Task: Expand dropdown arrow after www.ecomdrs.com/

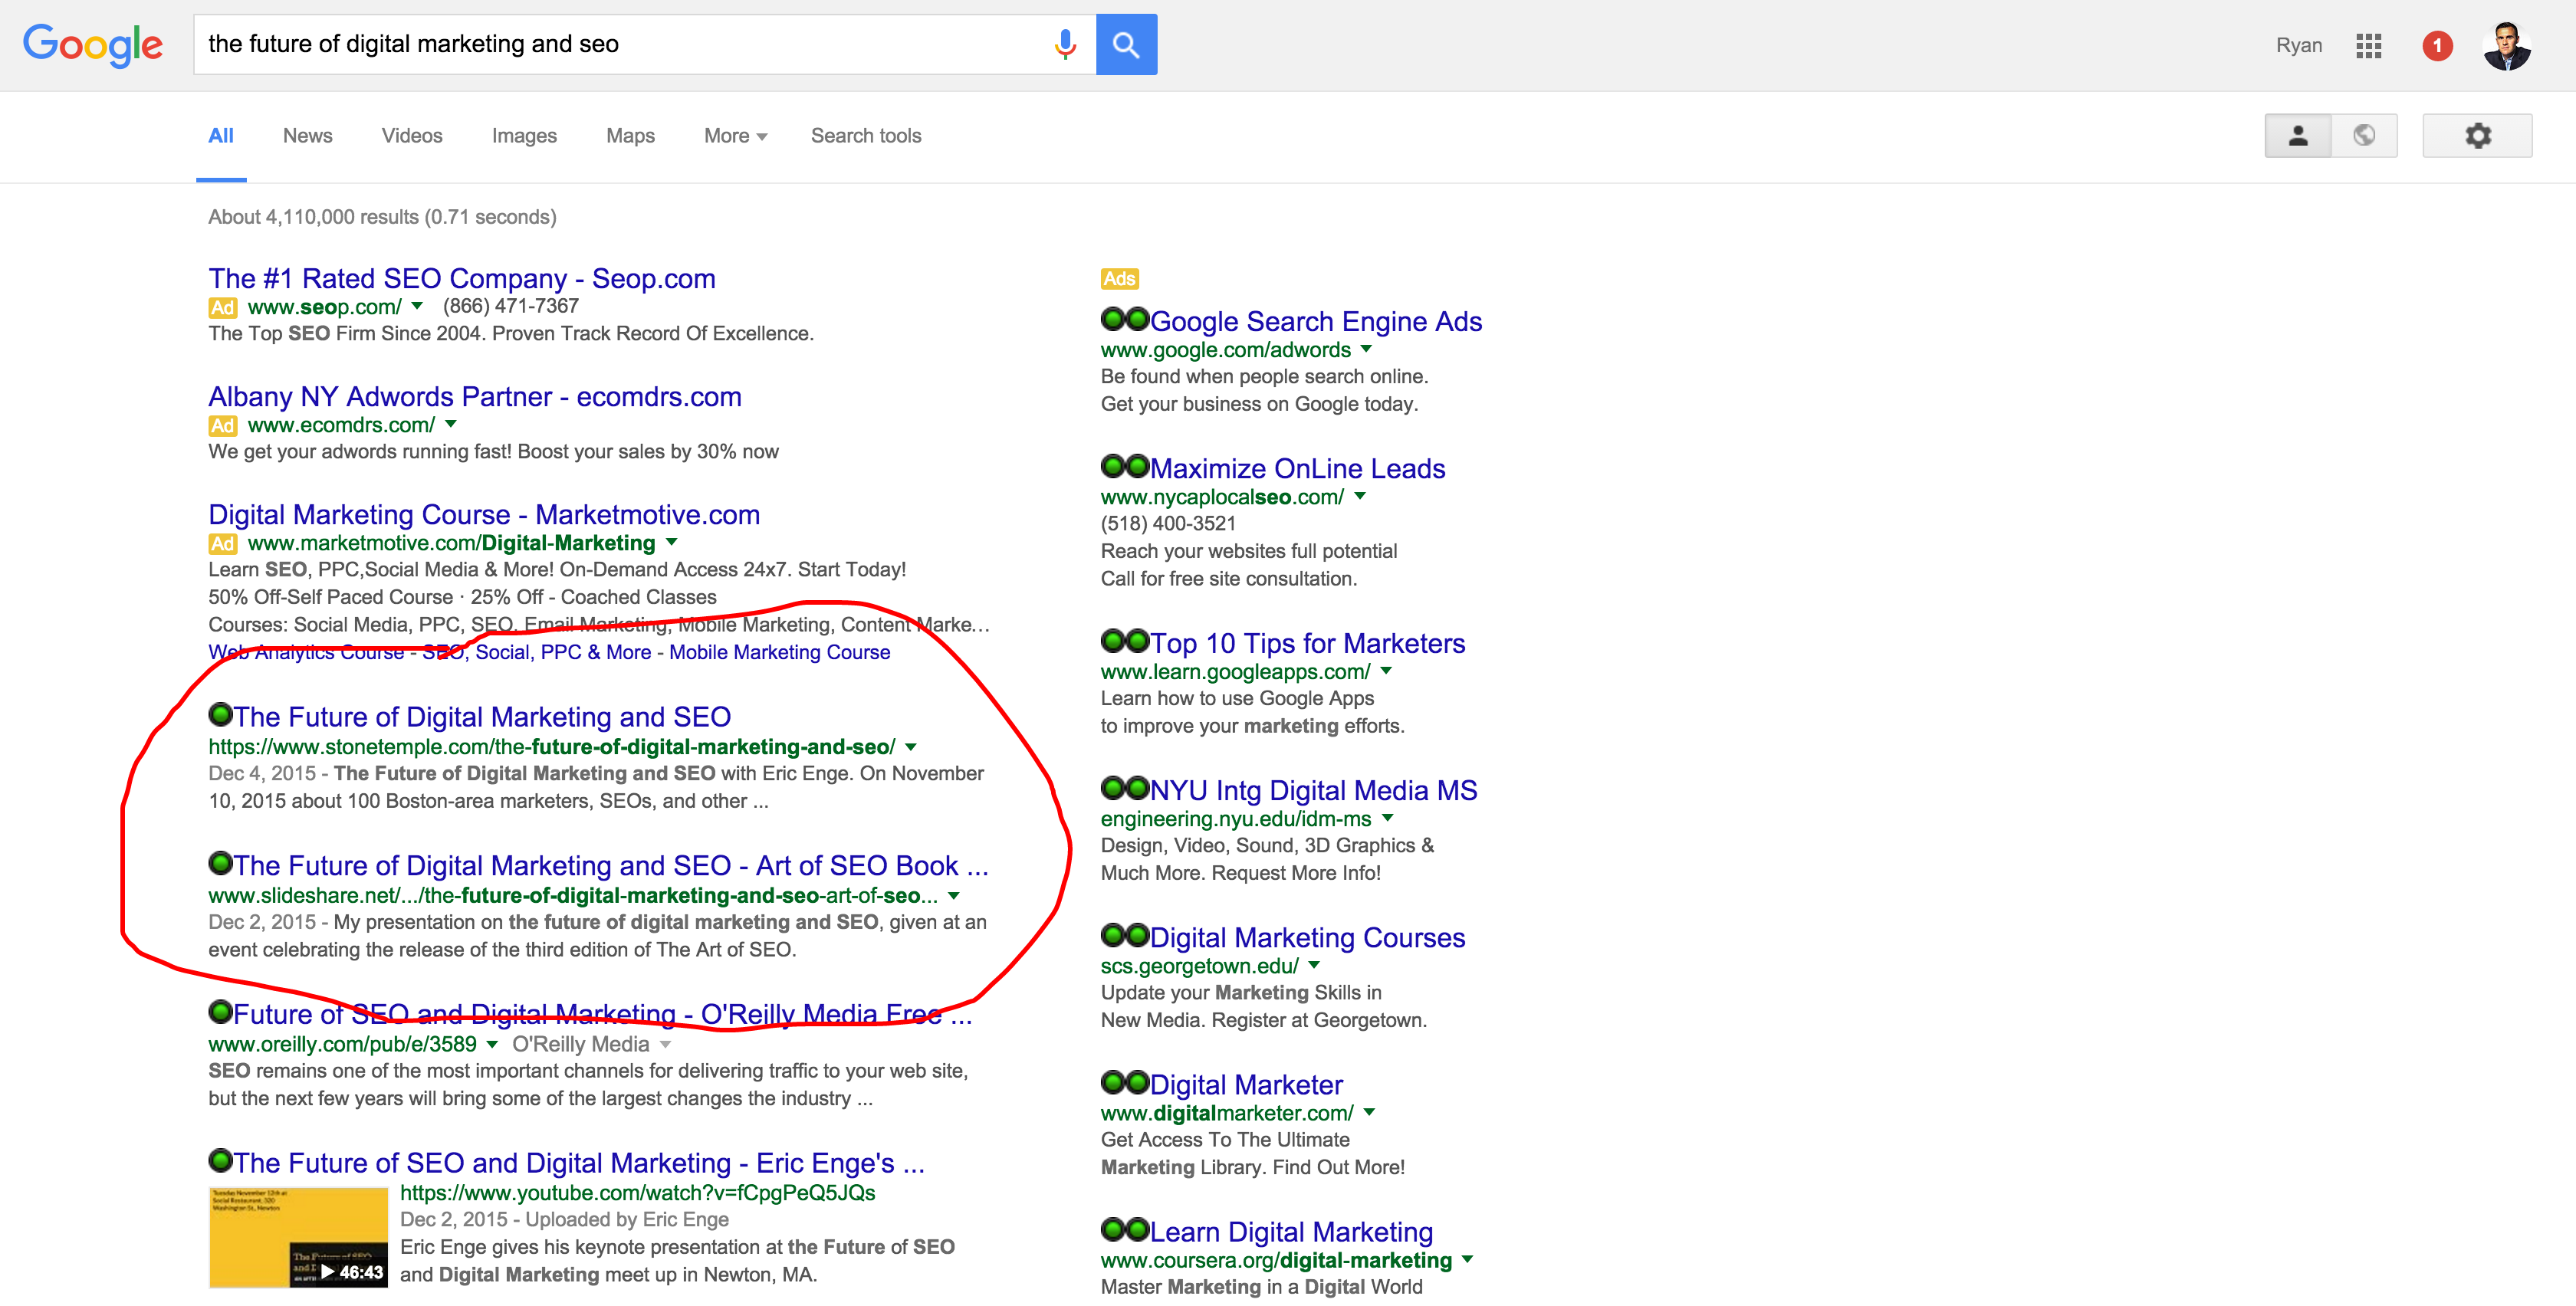Action: point(451,424)
